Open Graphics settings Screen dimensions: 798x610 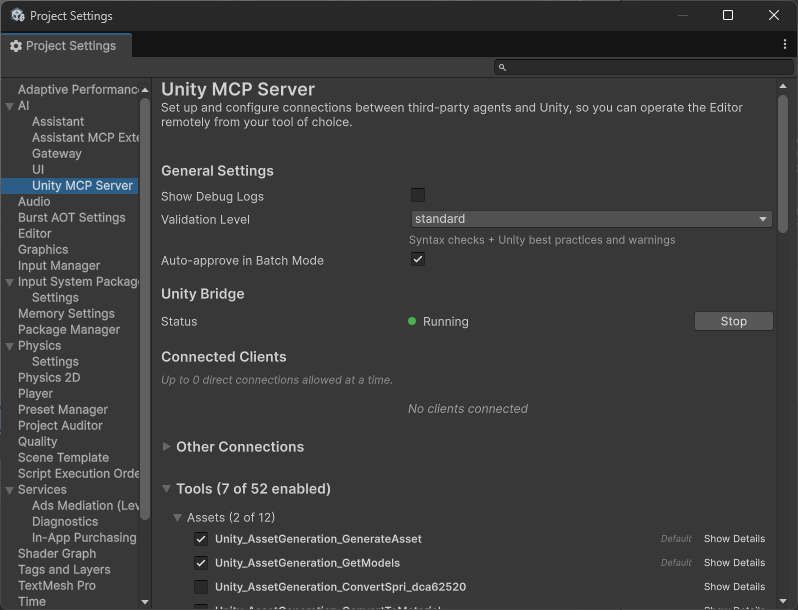(x=43, y=250)
